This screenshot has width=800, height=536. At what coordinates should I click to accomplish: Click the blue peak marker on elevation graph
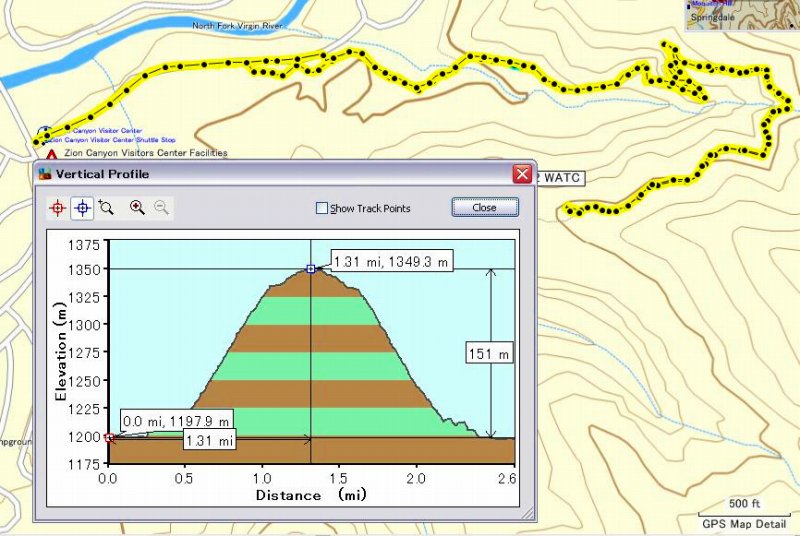click(311, 269)
